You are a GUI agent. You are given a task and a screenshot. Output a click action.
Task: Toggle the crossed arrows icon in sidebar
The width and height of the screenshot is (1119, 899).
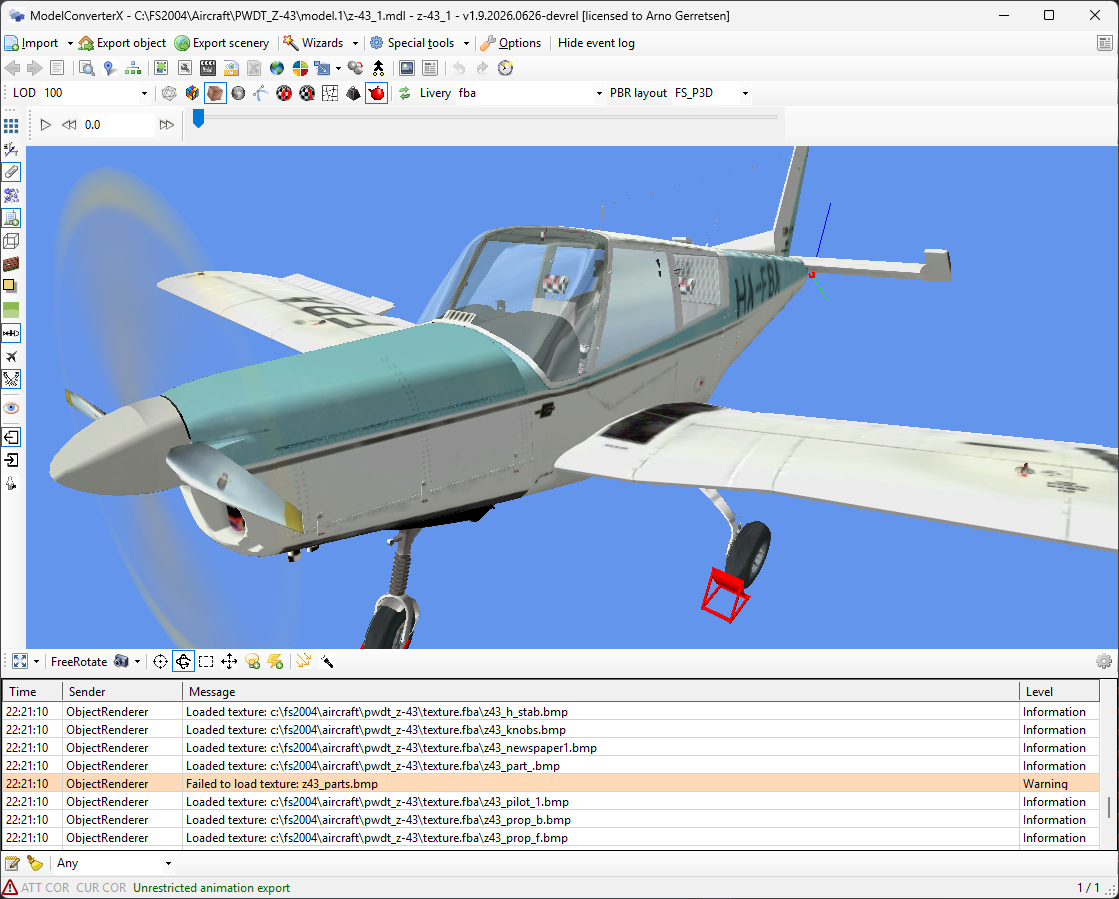click(11, 379)
